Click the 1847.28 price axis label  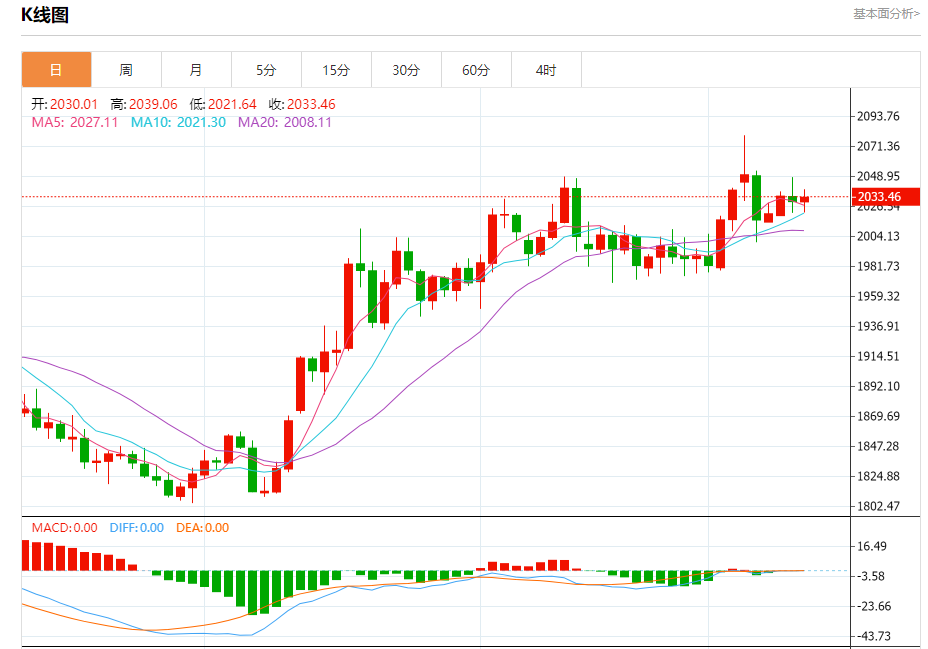click(878, 446)
